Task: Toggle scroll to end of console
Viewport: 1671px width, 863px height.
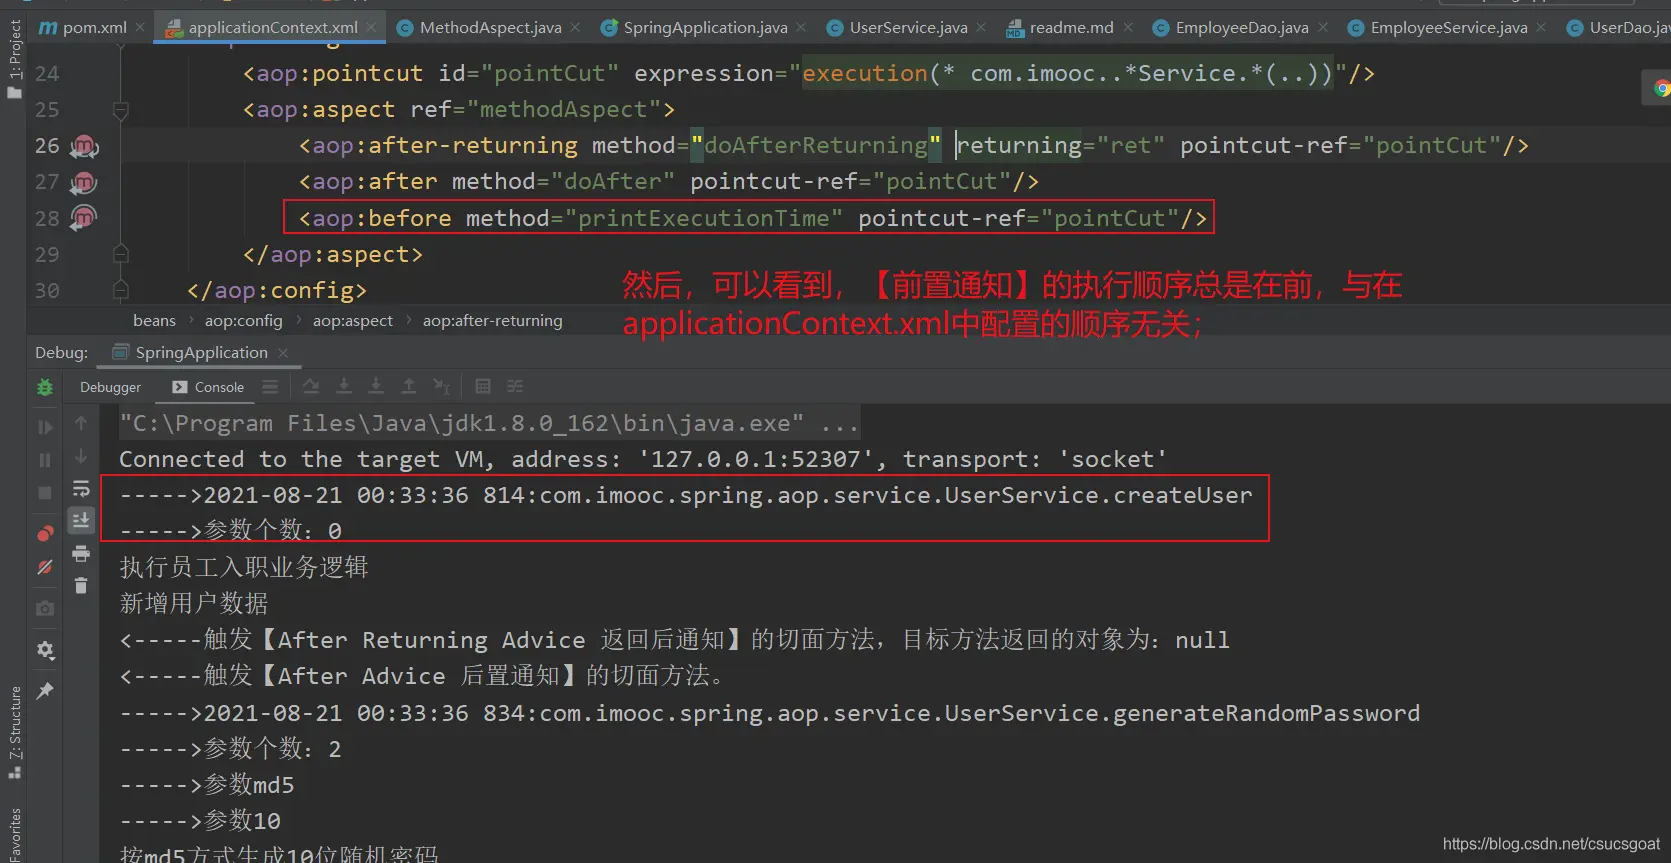Action: pyautogui.click(x=81, y=520)
